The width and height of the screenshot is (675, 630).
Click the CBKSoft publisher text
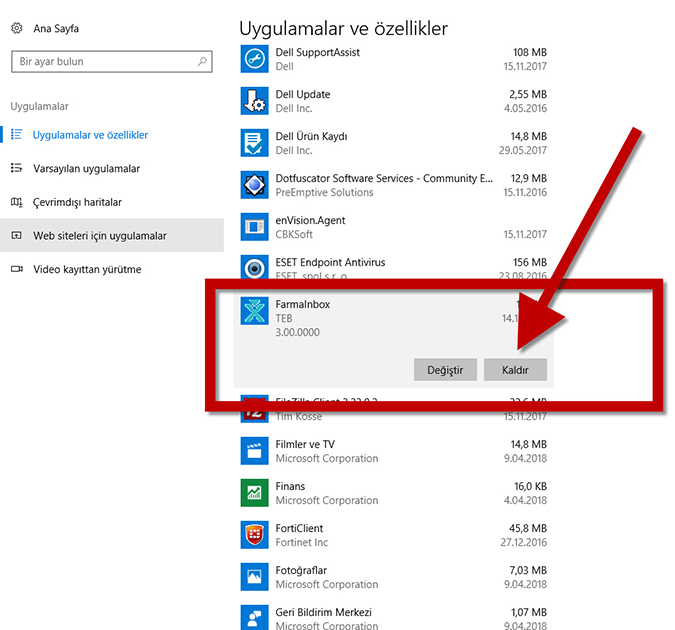click(294, 235)
